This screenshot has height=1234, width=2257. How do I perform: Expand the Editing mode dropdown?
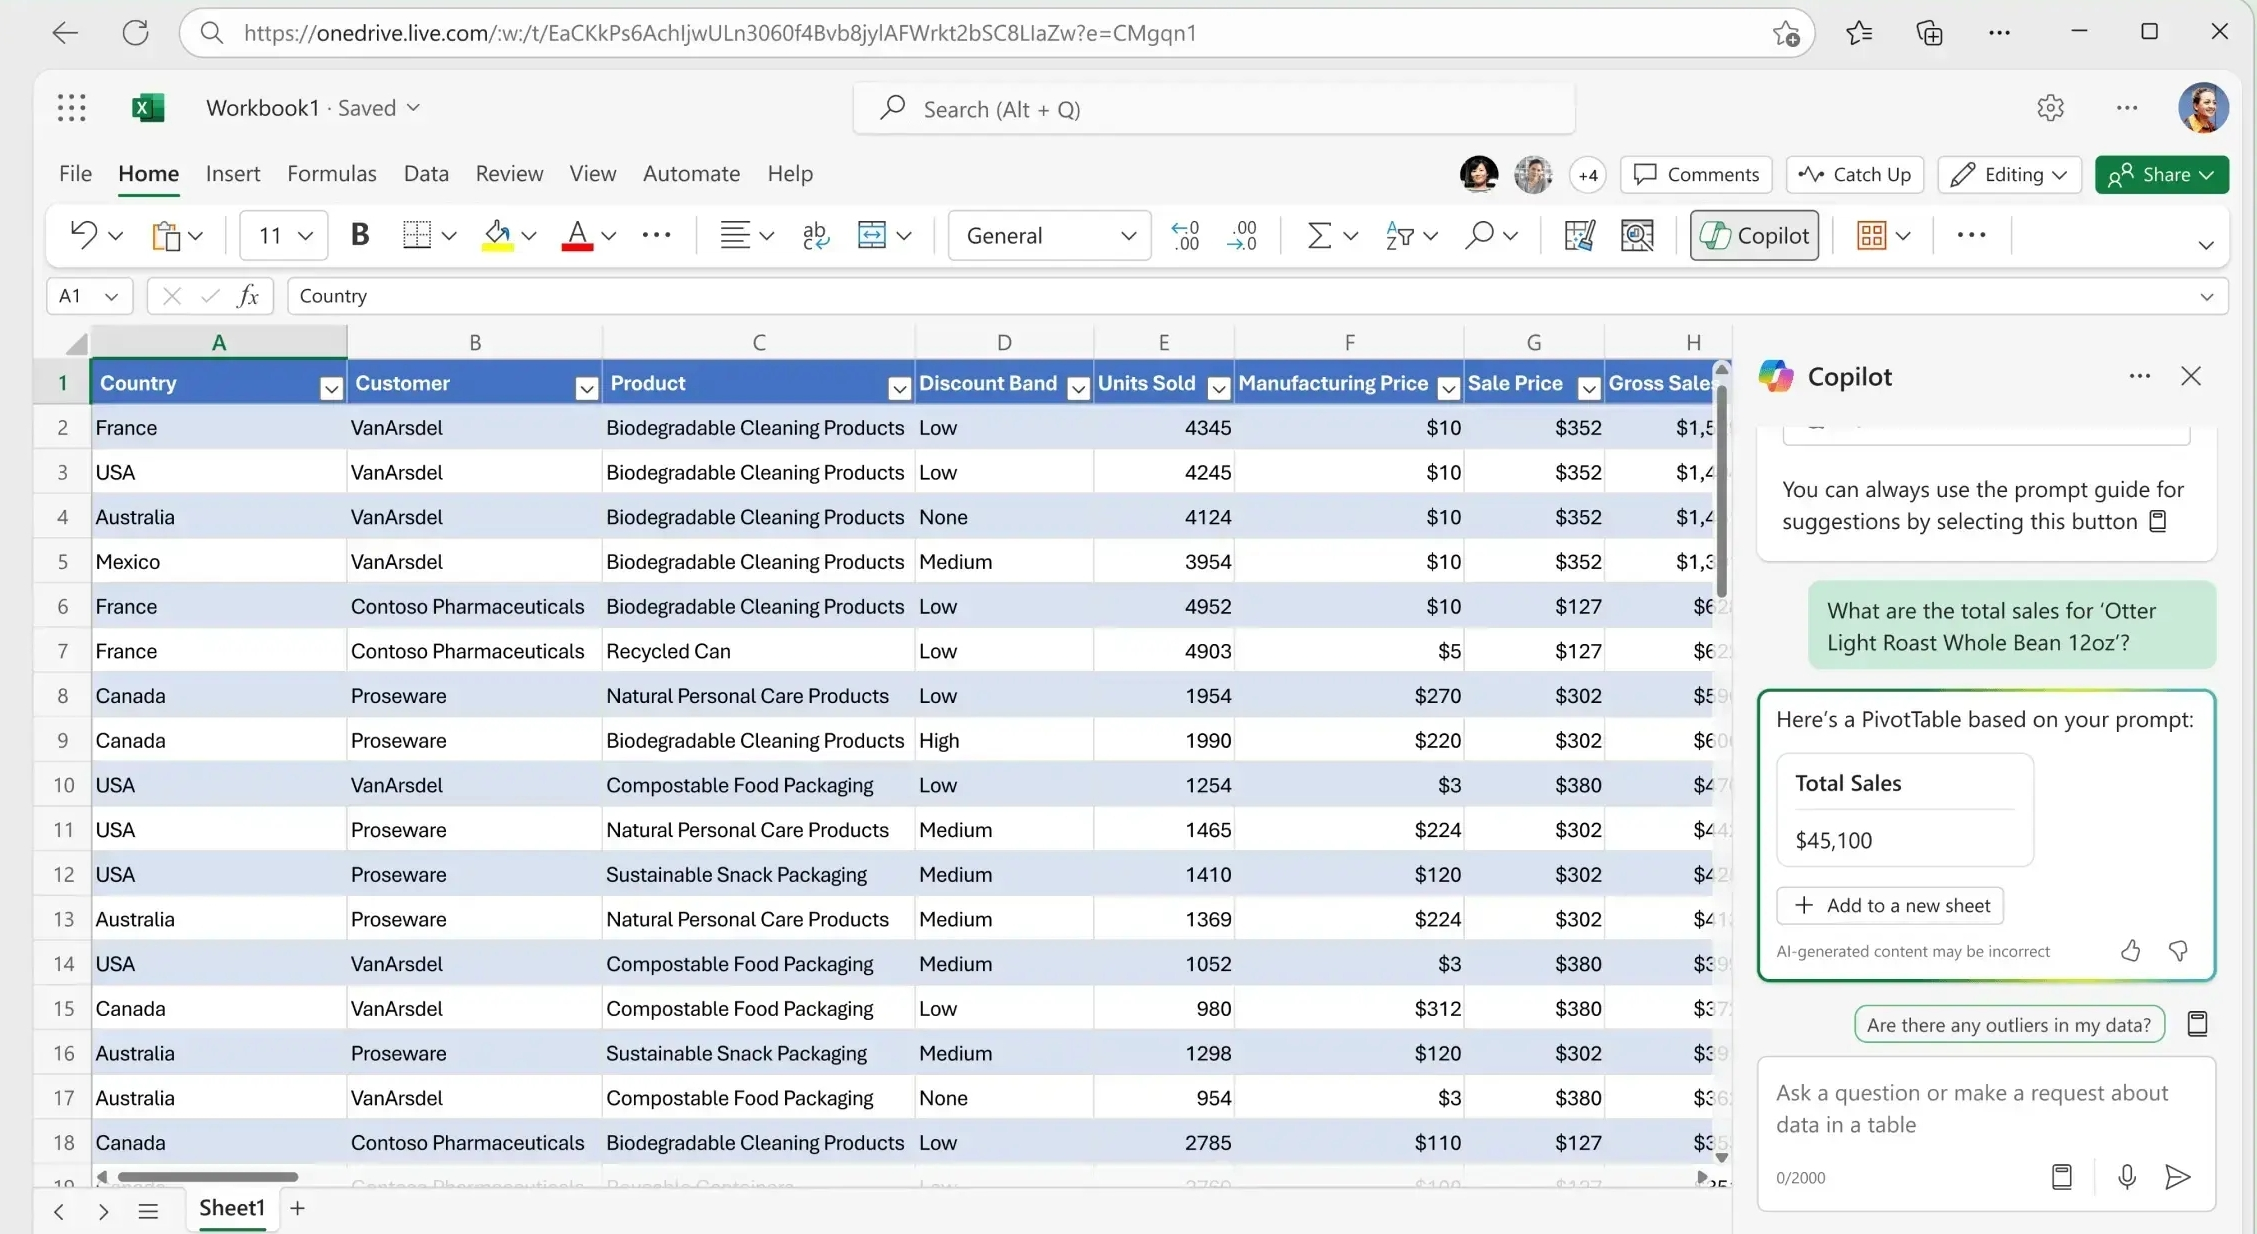coord(2059,174)
